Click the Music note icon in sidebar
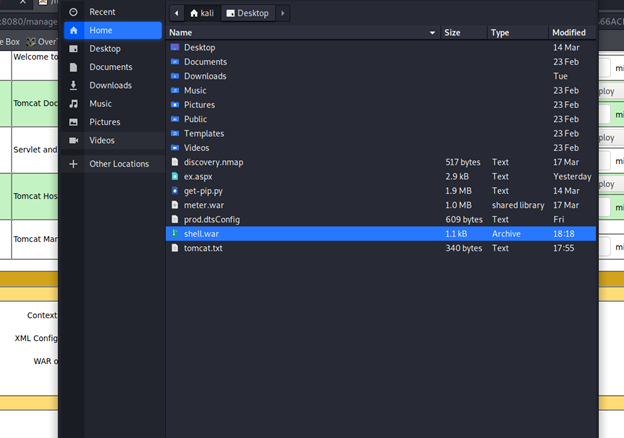The height and width of the screenshot is (438, 624). [73, 103]
